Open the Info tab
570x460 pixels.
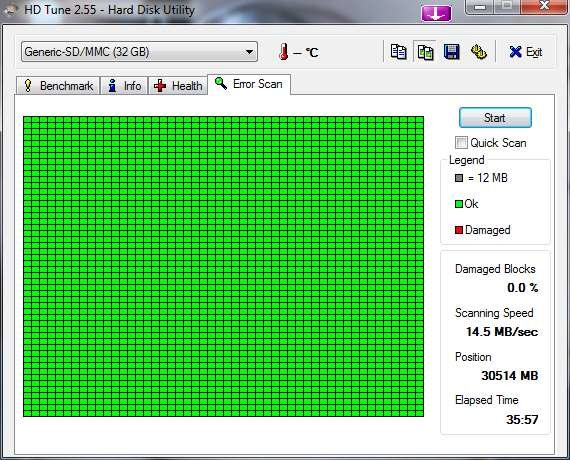(x=124, y=86)
